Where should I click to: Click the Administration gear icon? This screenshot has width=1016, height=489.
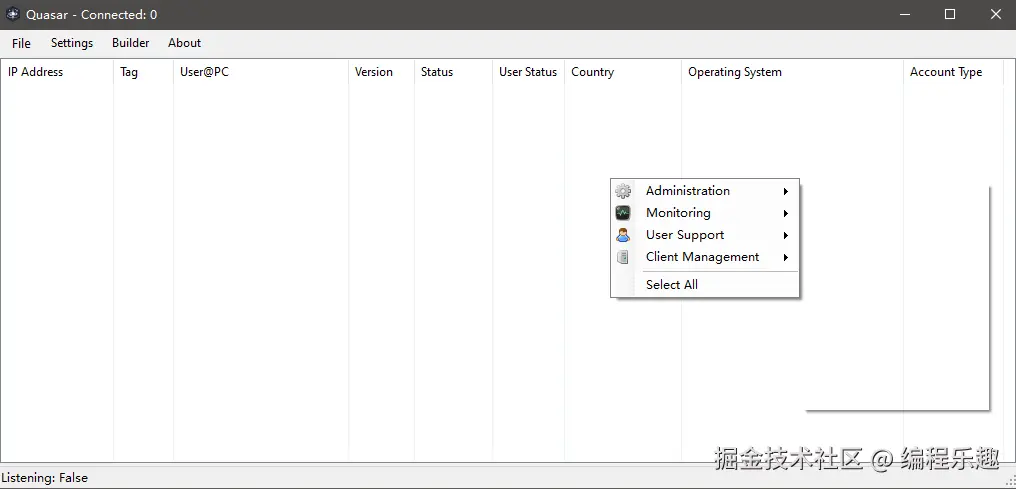click(623, 191)
